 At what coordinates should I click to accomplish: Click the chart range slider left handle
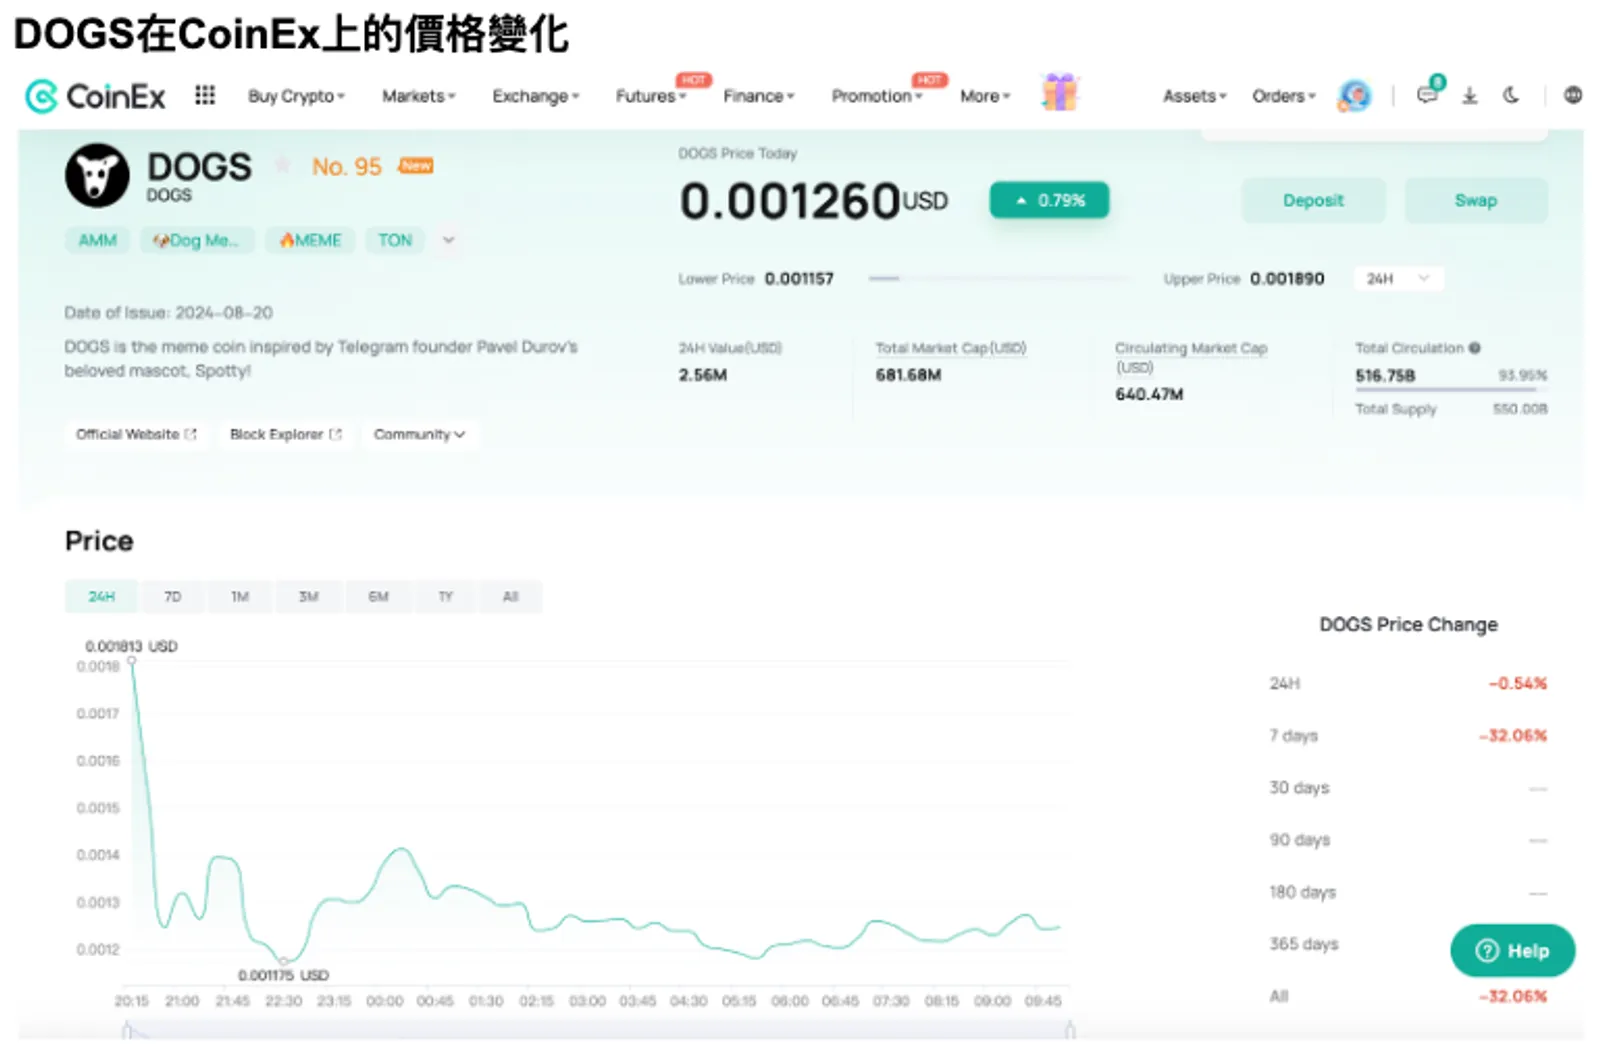pos(126,1029)
